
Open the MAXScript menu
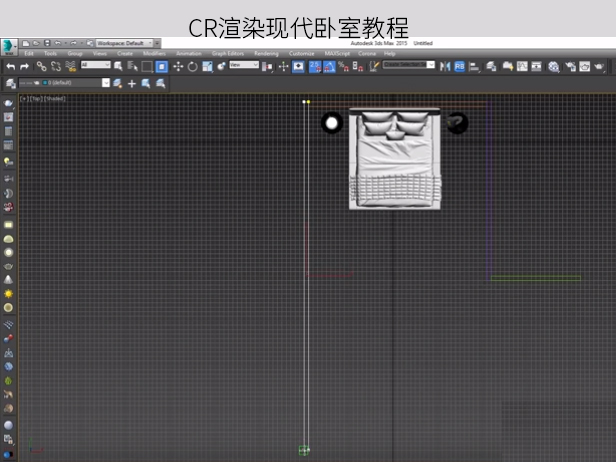[x=337, y=53]
